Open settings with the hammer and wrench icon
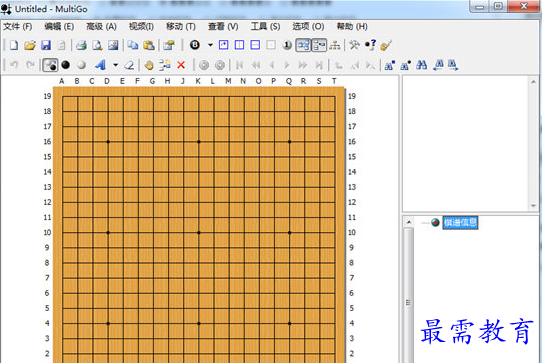 coord(354,45)
